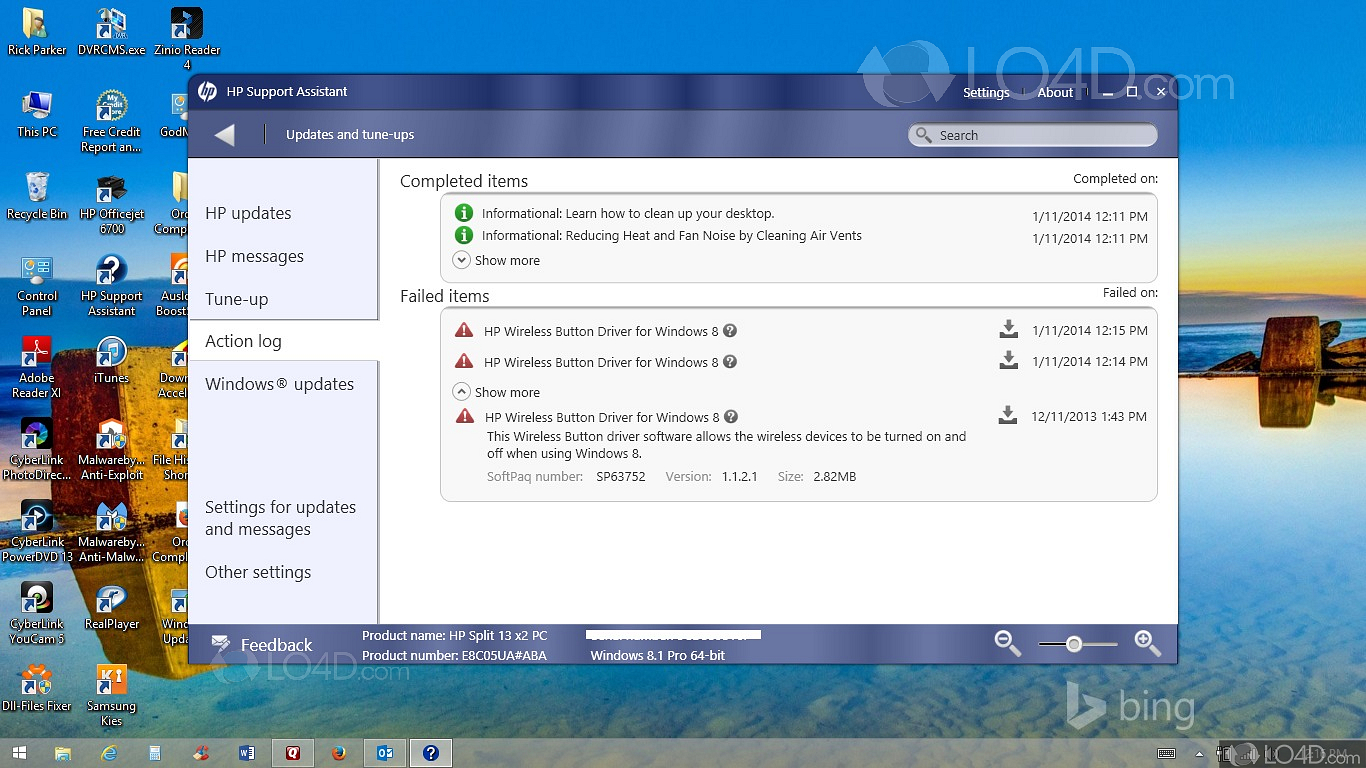Image resolution: width=1366 pixels, height=768 pixels.
Task: Click the back arrow in HP Support Assistant
Action: pos(225,135)
